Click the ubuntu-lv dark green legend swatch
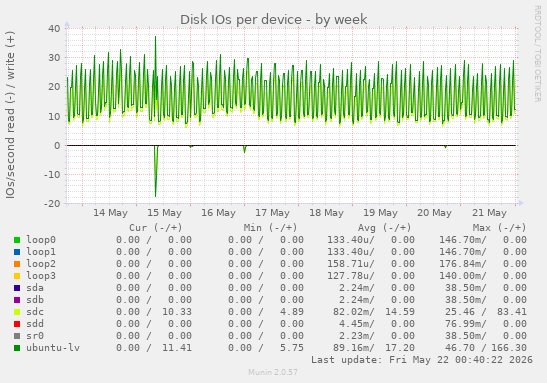The image size is (547, 383). [17, 348]
